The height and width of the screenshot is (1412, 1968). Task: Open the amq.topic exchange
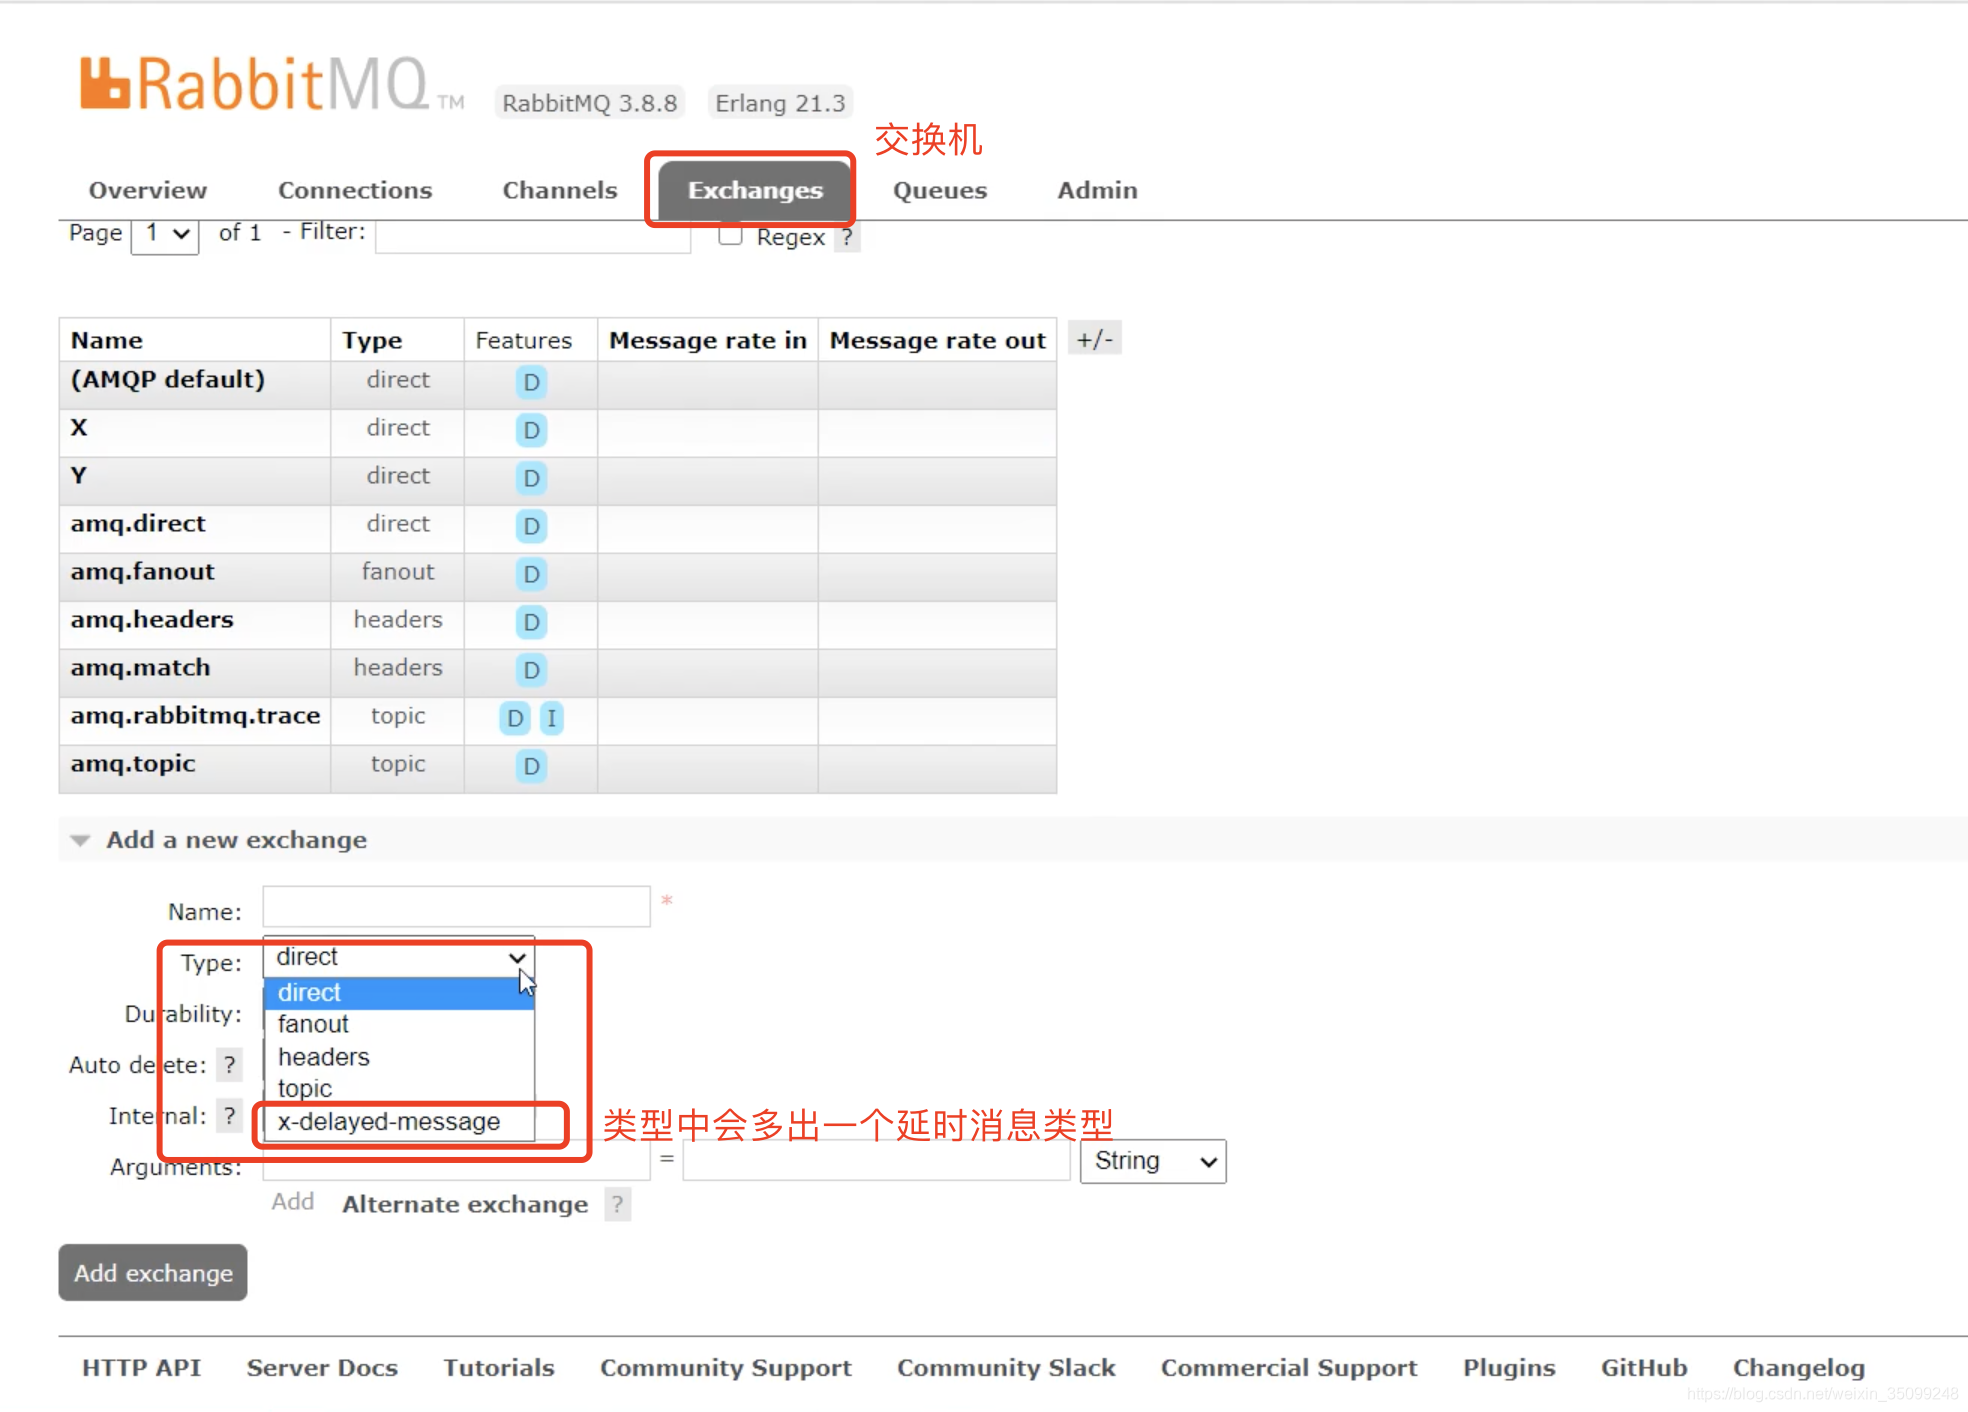tap(133, 764)
